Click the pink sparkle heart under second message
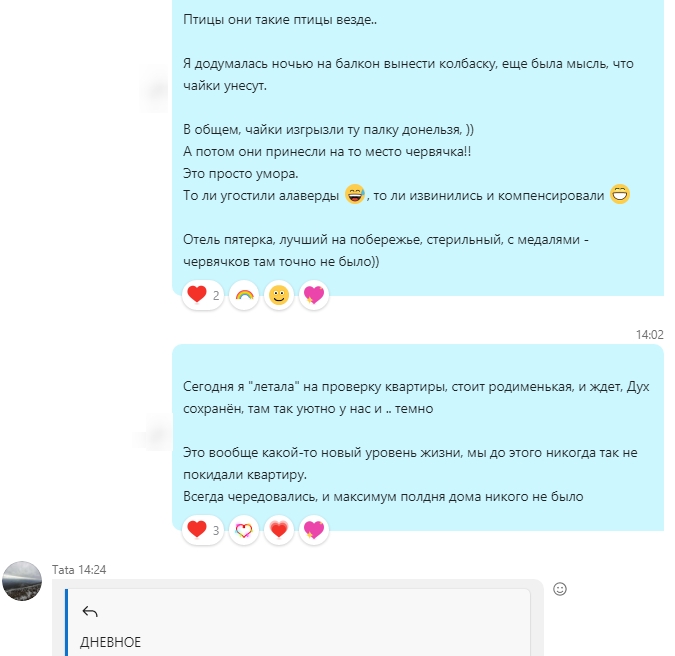Screen dimensions: 675x656 314,530
